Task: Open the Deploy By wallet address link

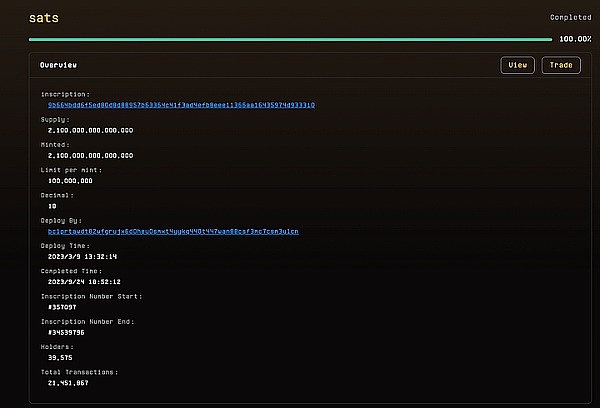Action: point(173,231)
